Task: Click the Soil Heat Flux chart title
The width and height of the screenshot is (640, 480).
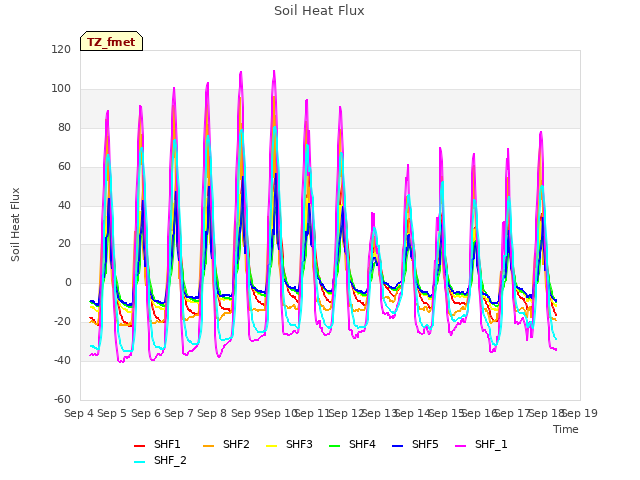Action: (x=319, y=11)
